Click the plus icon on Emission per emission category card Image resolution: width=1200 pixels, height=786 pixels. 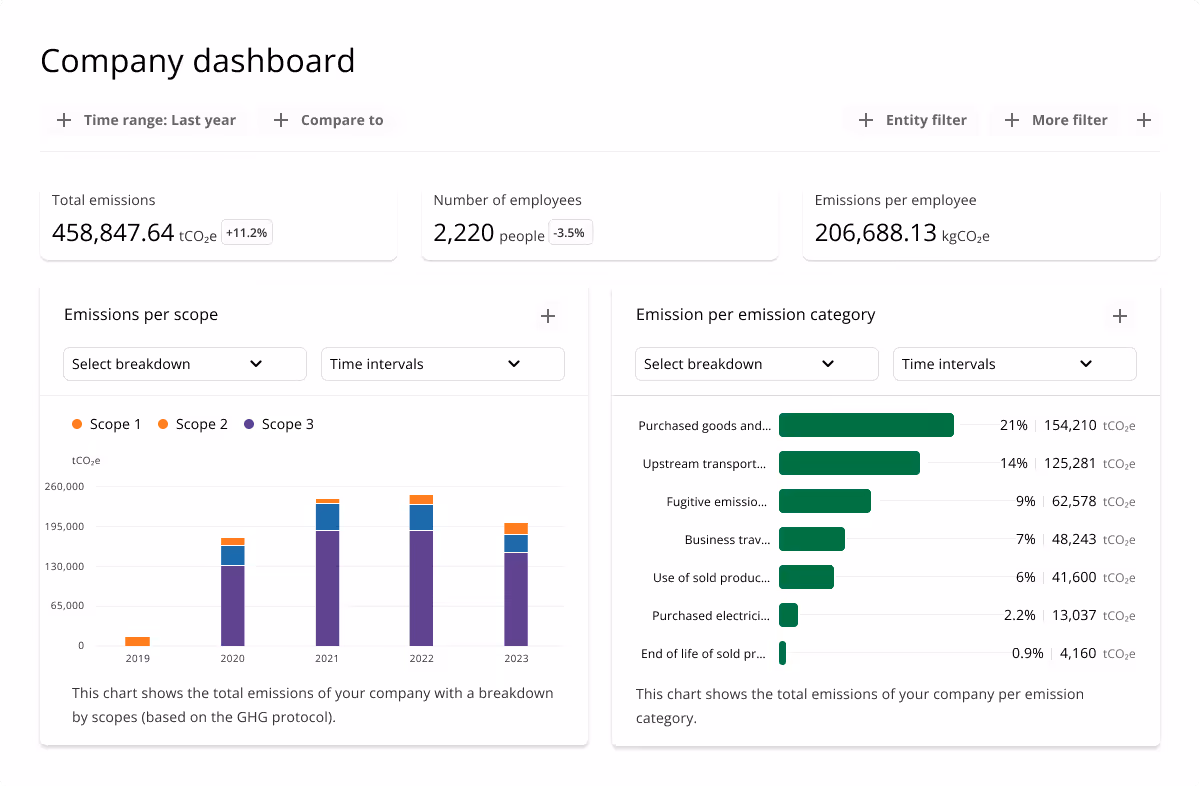1120,316
